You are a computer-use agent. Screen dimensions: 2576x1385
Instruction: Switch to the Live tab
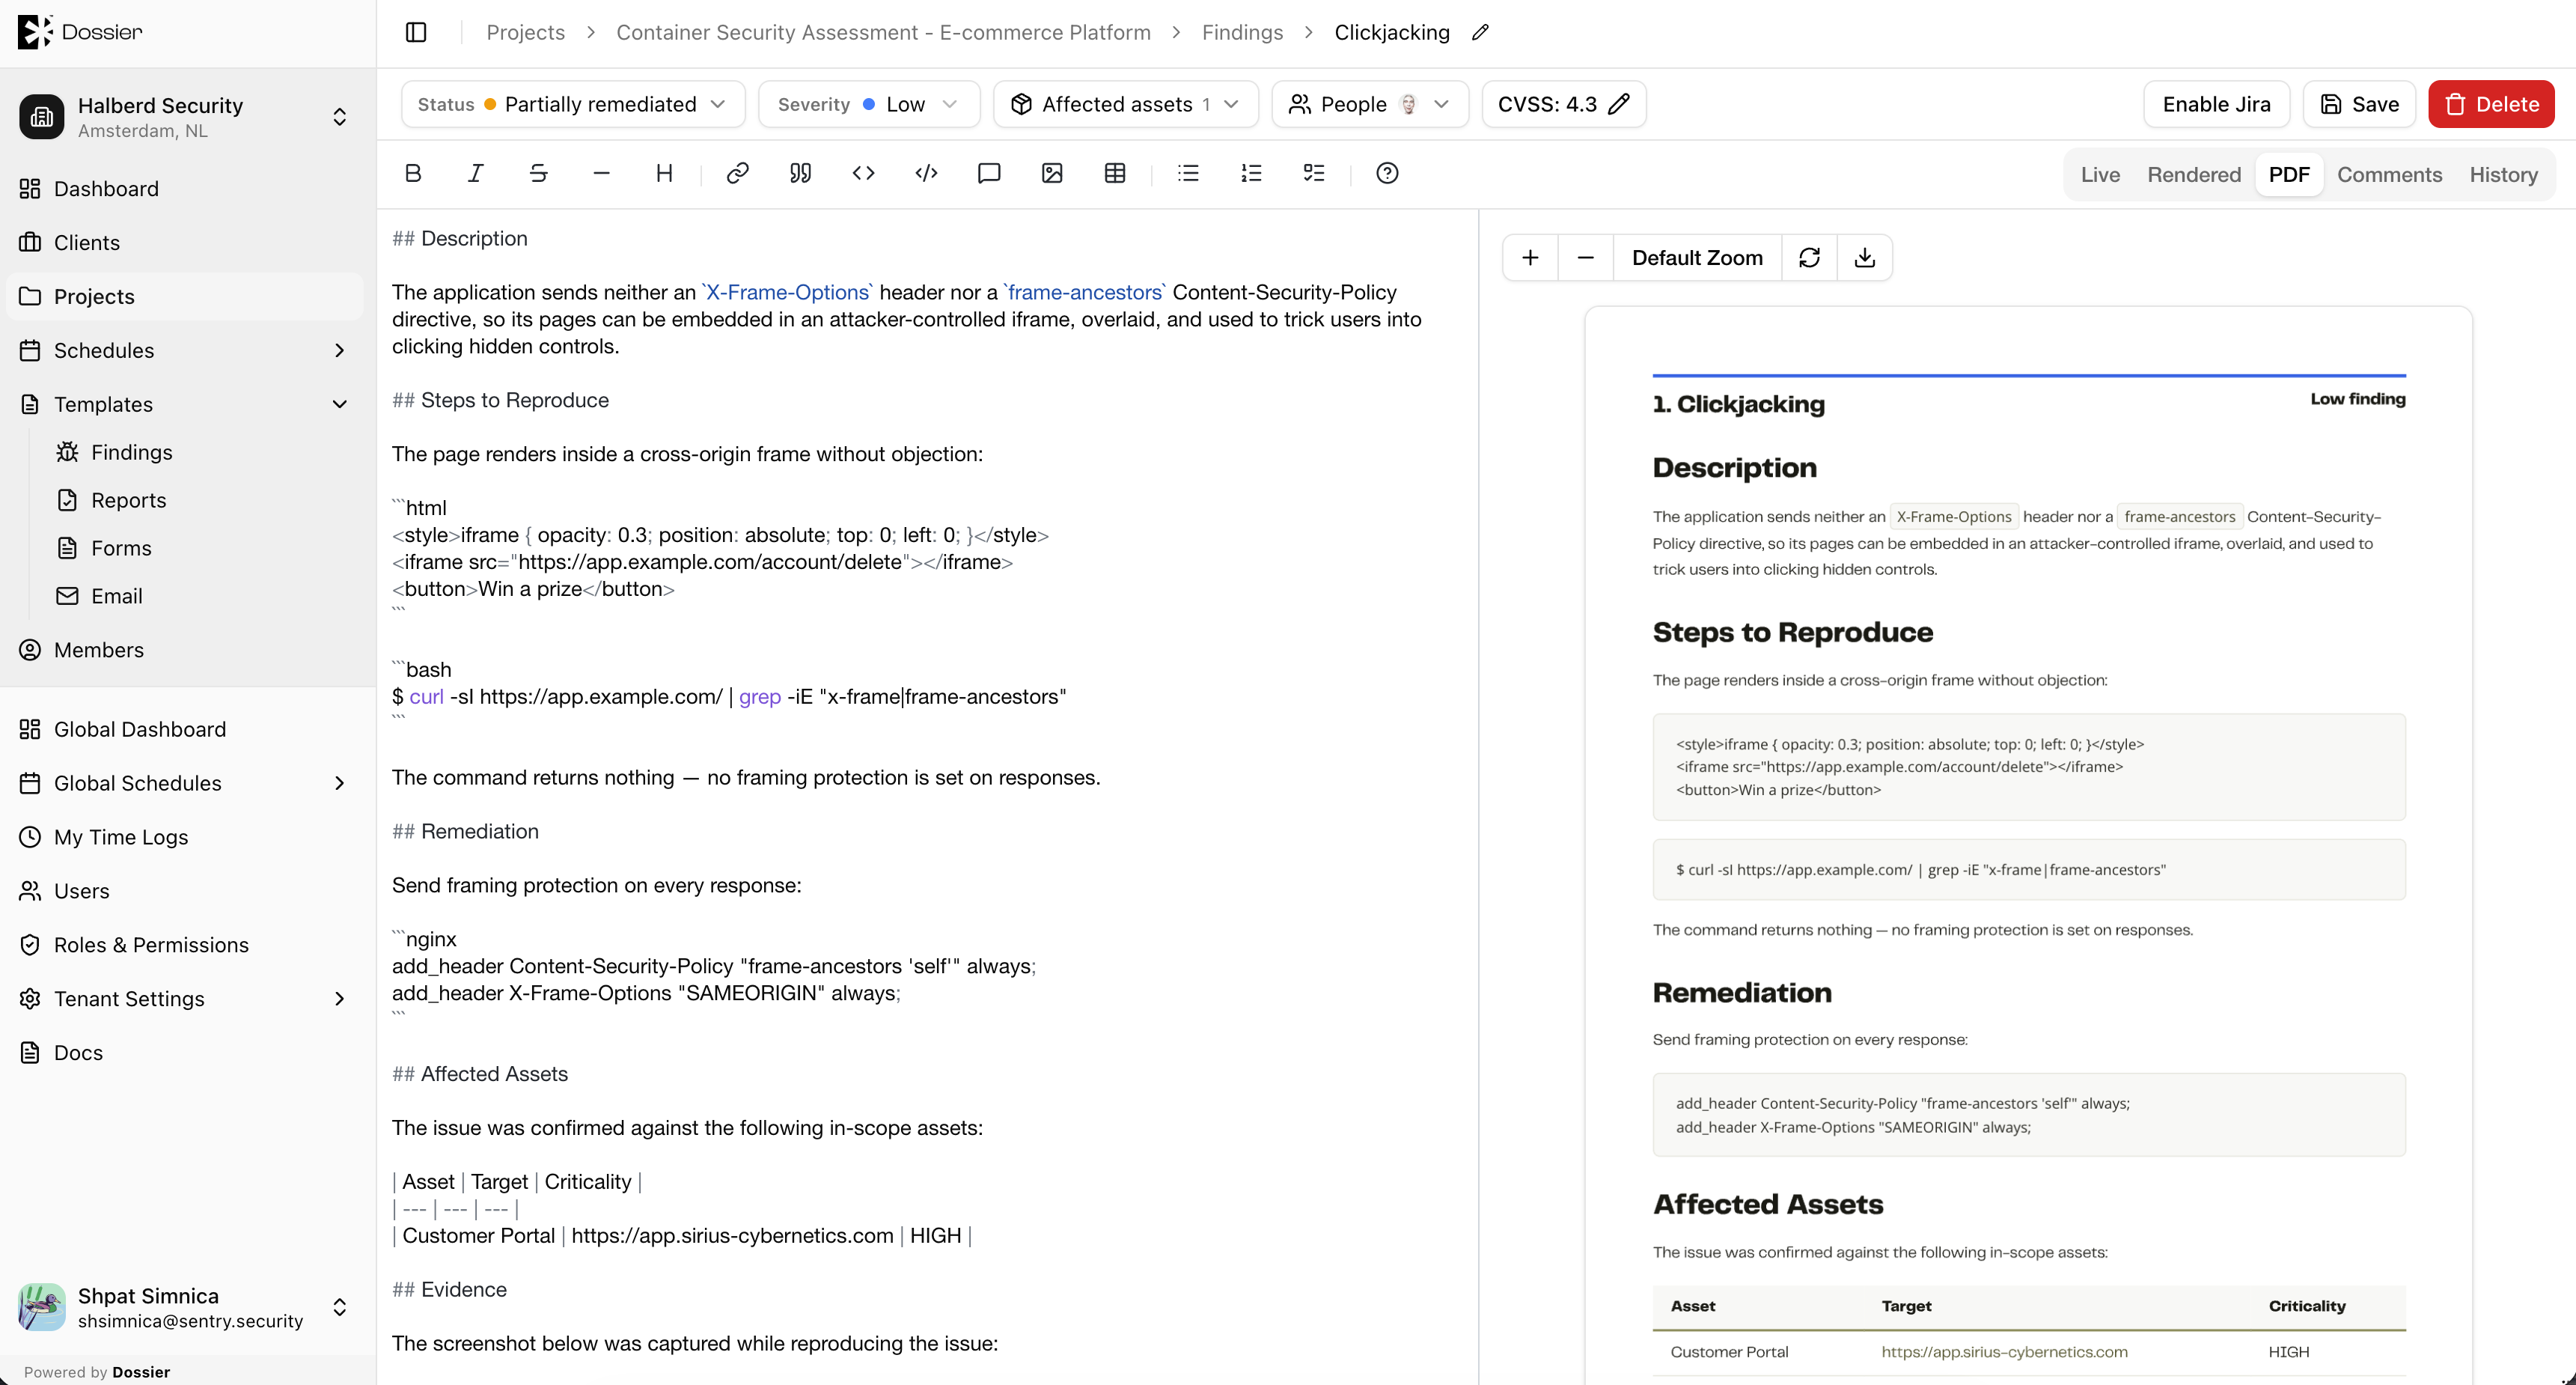pyautogui.click(x=2100, y=174)
